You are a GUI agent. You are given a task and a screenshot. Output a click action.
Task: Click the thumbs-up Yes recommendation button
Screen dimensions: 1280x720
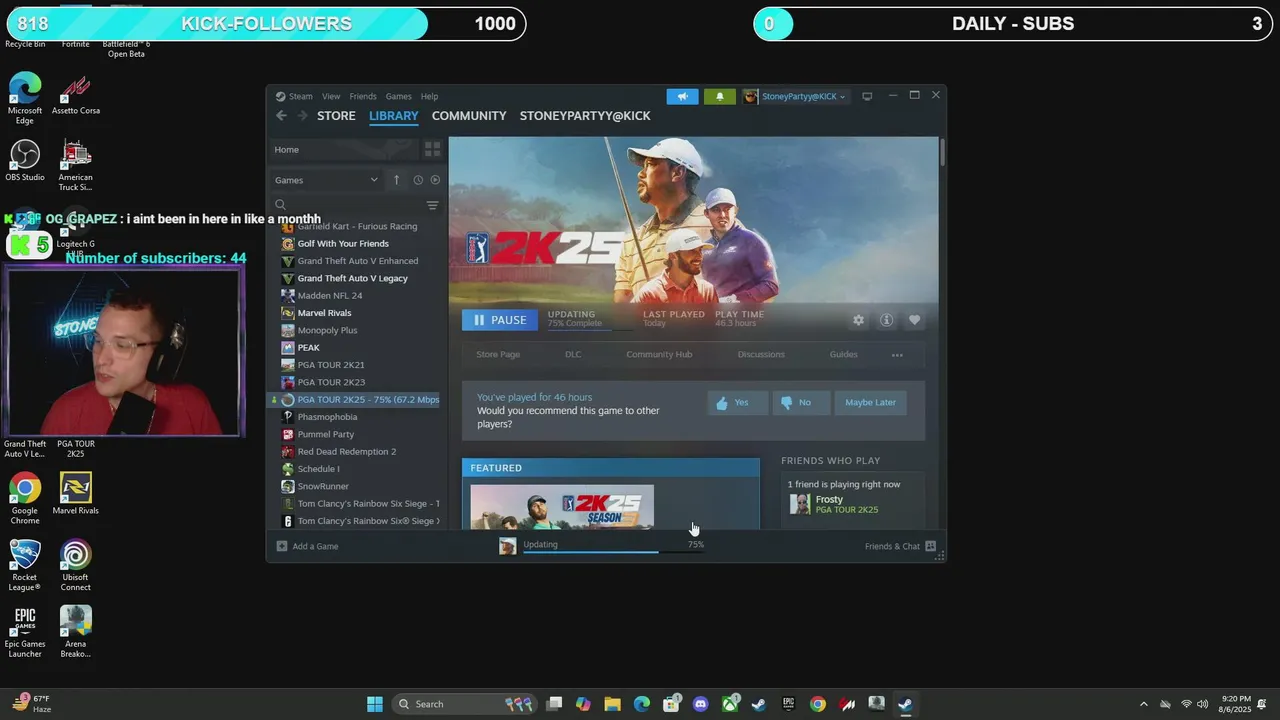(738, 402)
